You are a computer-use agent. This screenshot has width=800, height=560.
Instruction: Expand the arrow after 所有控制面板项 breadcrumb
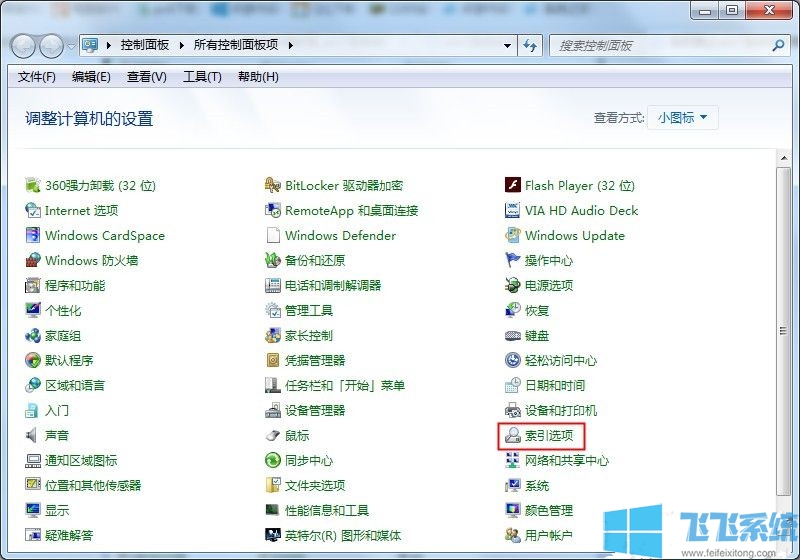pyautogui.click(x=290, y=45)
